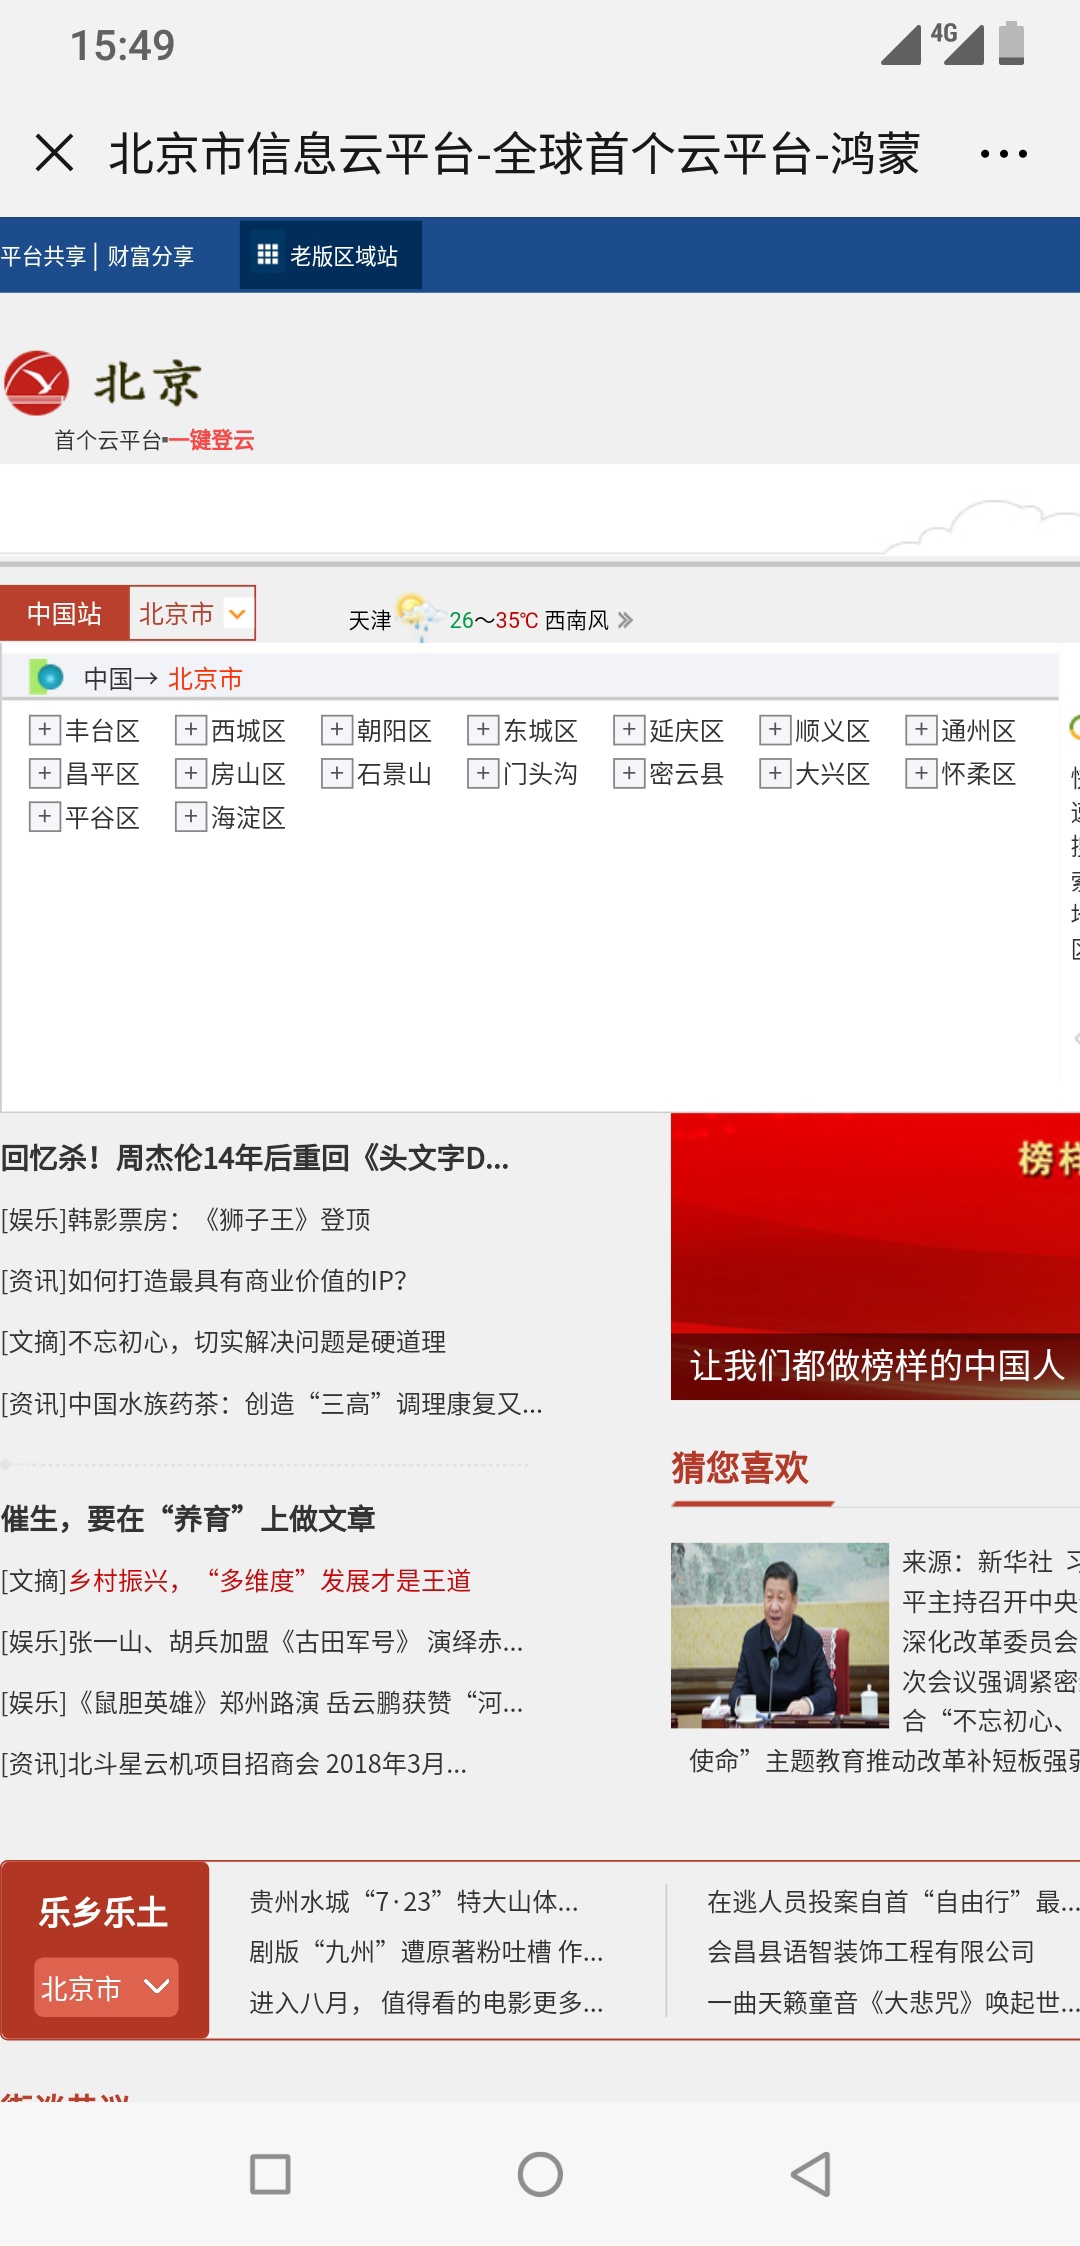Tap the Android recent apps square button
1080x2246 pixels.
270,2174
